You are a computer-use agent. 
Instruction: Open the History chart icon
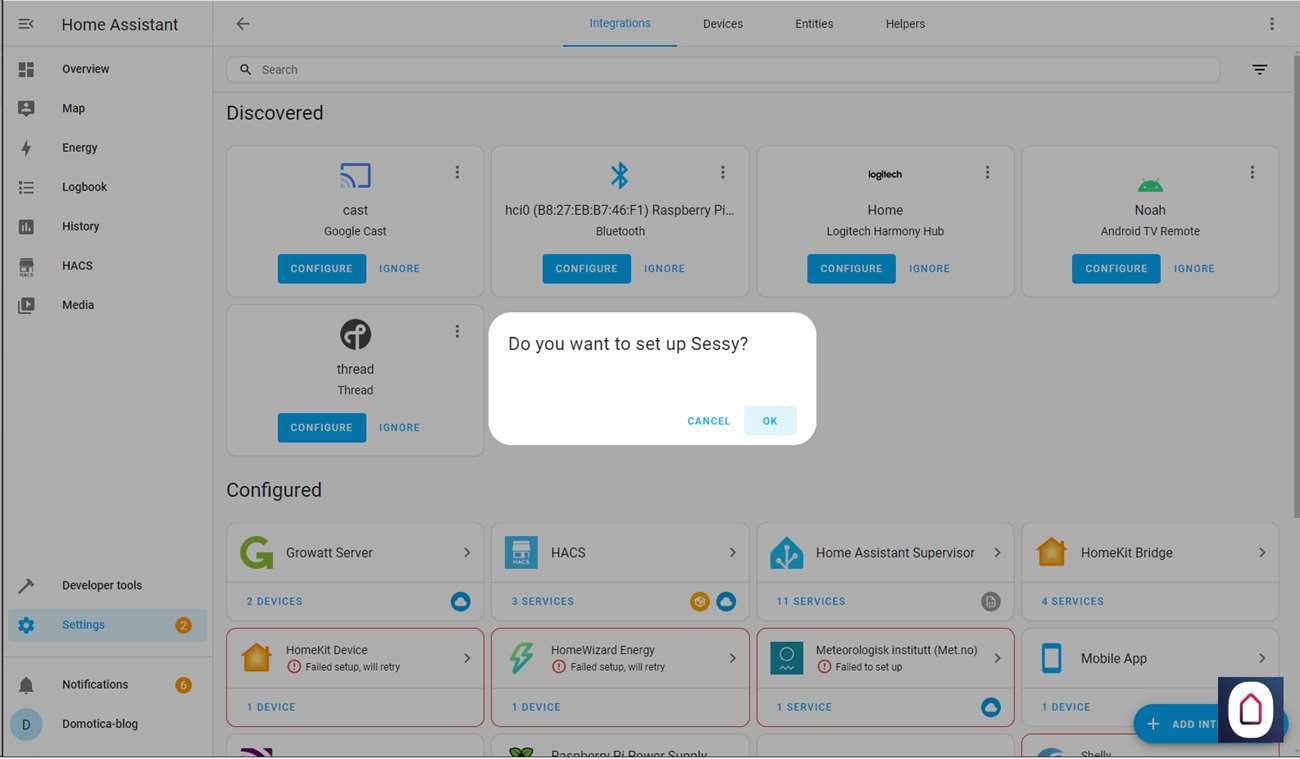click(x=26, y=227)
